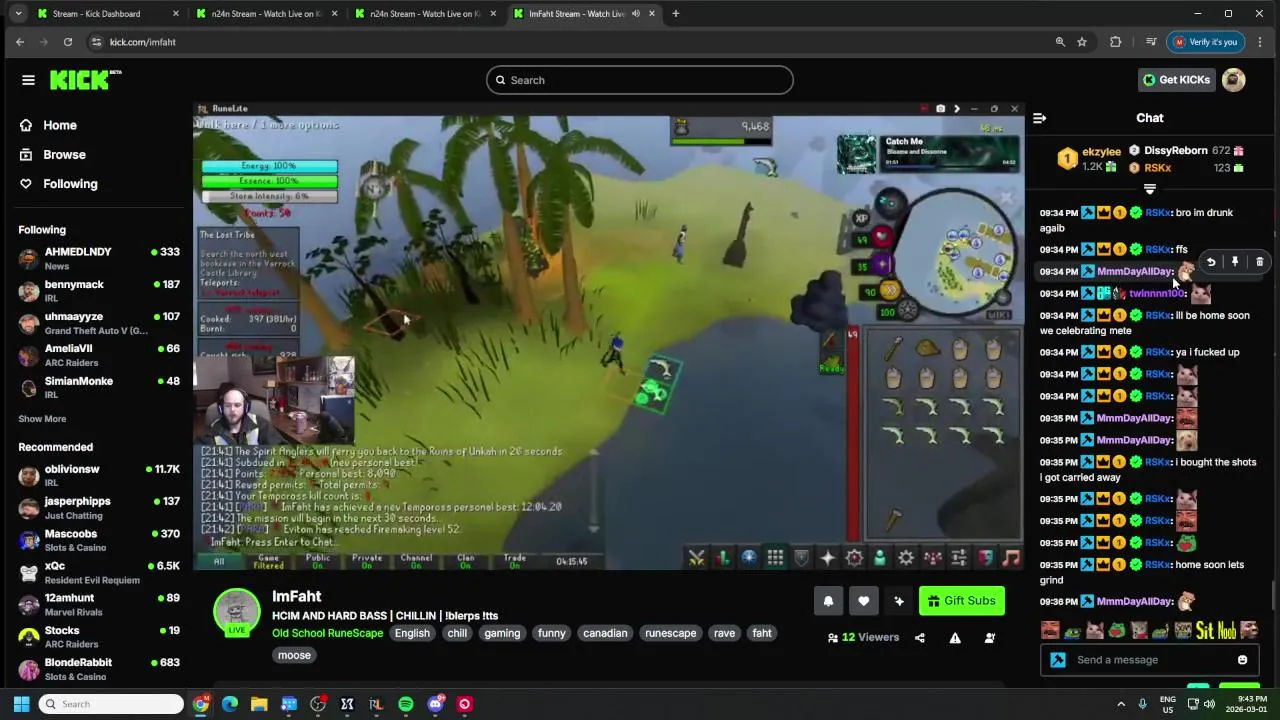Open bennymack channel in sidebar
Viewport: 1280px width, 720px height.
[x=98, y=291]
